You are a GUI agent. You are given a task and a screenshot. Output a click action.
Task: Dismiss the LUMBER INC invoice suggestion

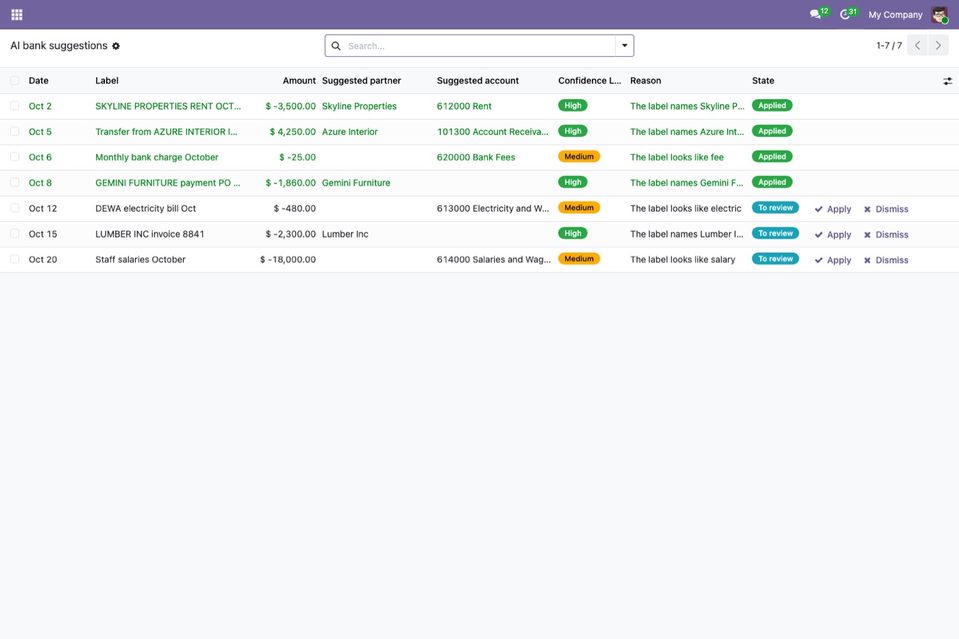pyautogui.click(x=886, y=235)
